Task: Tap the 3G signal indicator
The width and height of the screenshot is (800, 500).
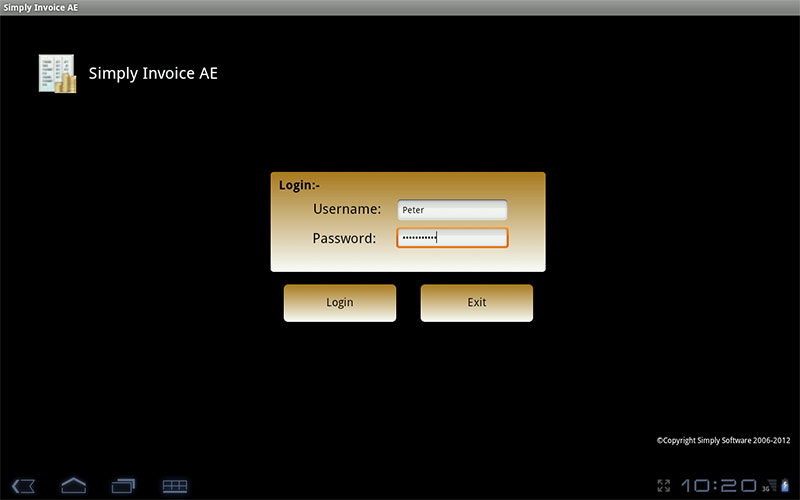Action: 769,486
